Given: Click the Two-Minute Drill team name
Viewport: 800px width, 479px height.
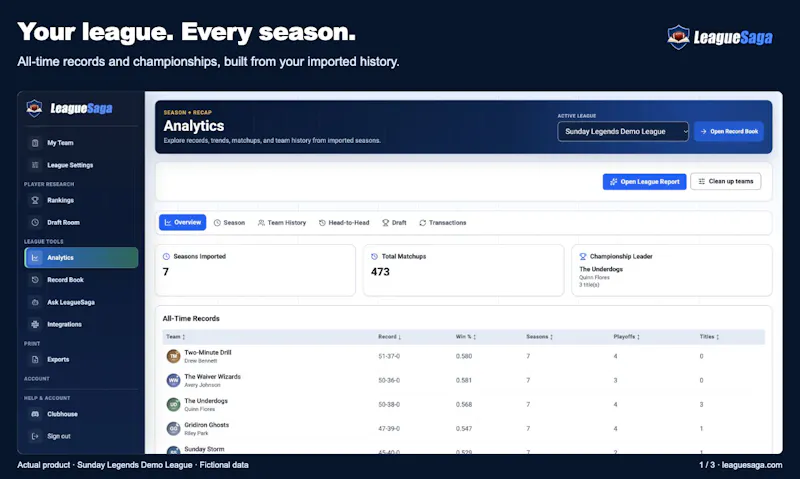Looking at the screenshot, I should coord(208,352).
